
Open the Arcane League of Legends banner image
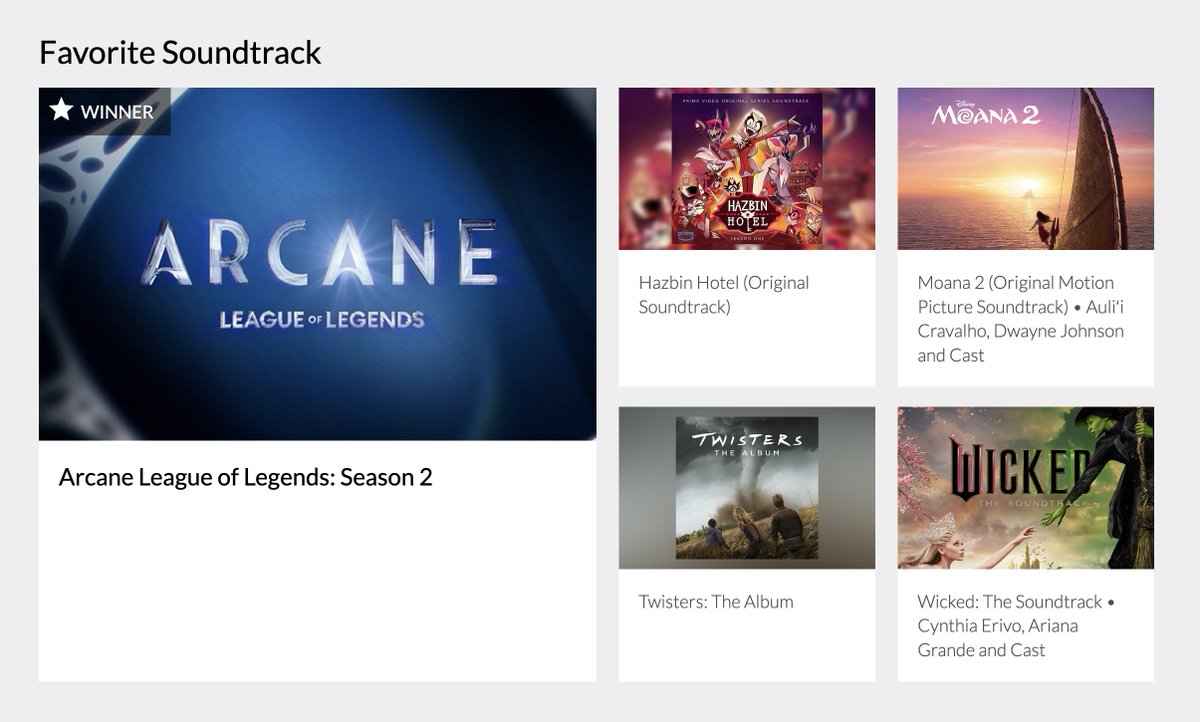[x=318, y=264]
